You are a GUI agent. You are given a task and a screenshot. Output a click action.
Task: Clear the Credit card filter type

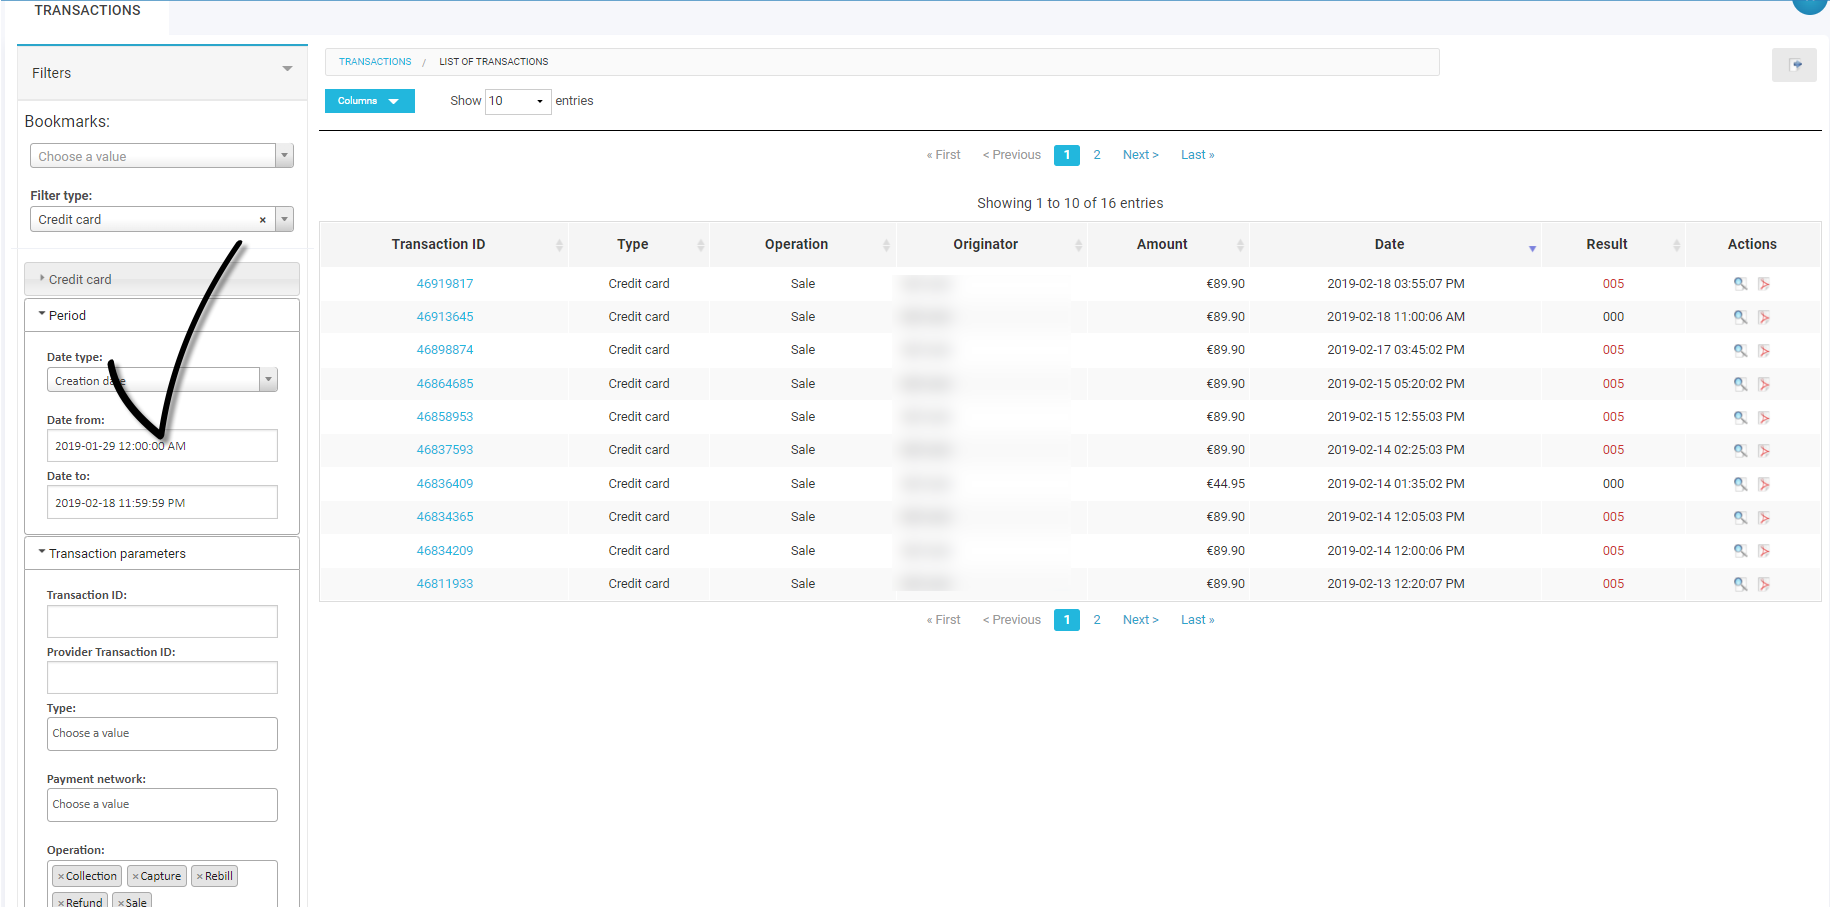pos(263,220)
